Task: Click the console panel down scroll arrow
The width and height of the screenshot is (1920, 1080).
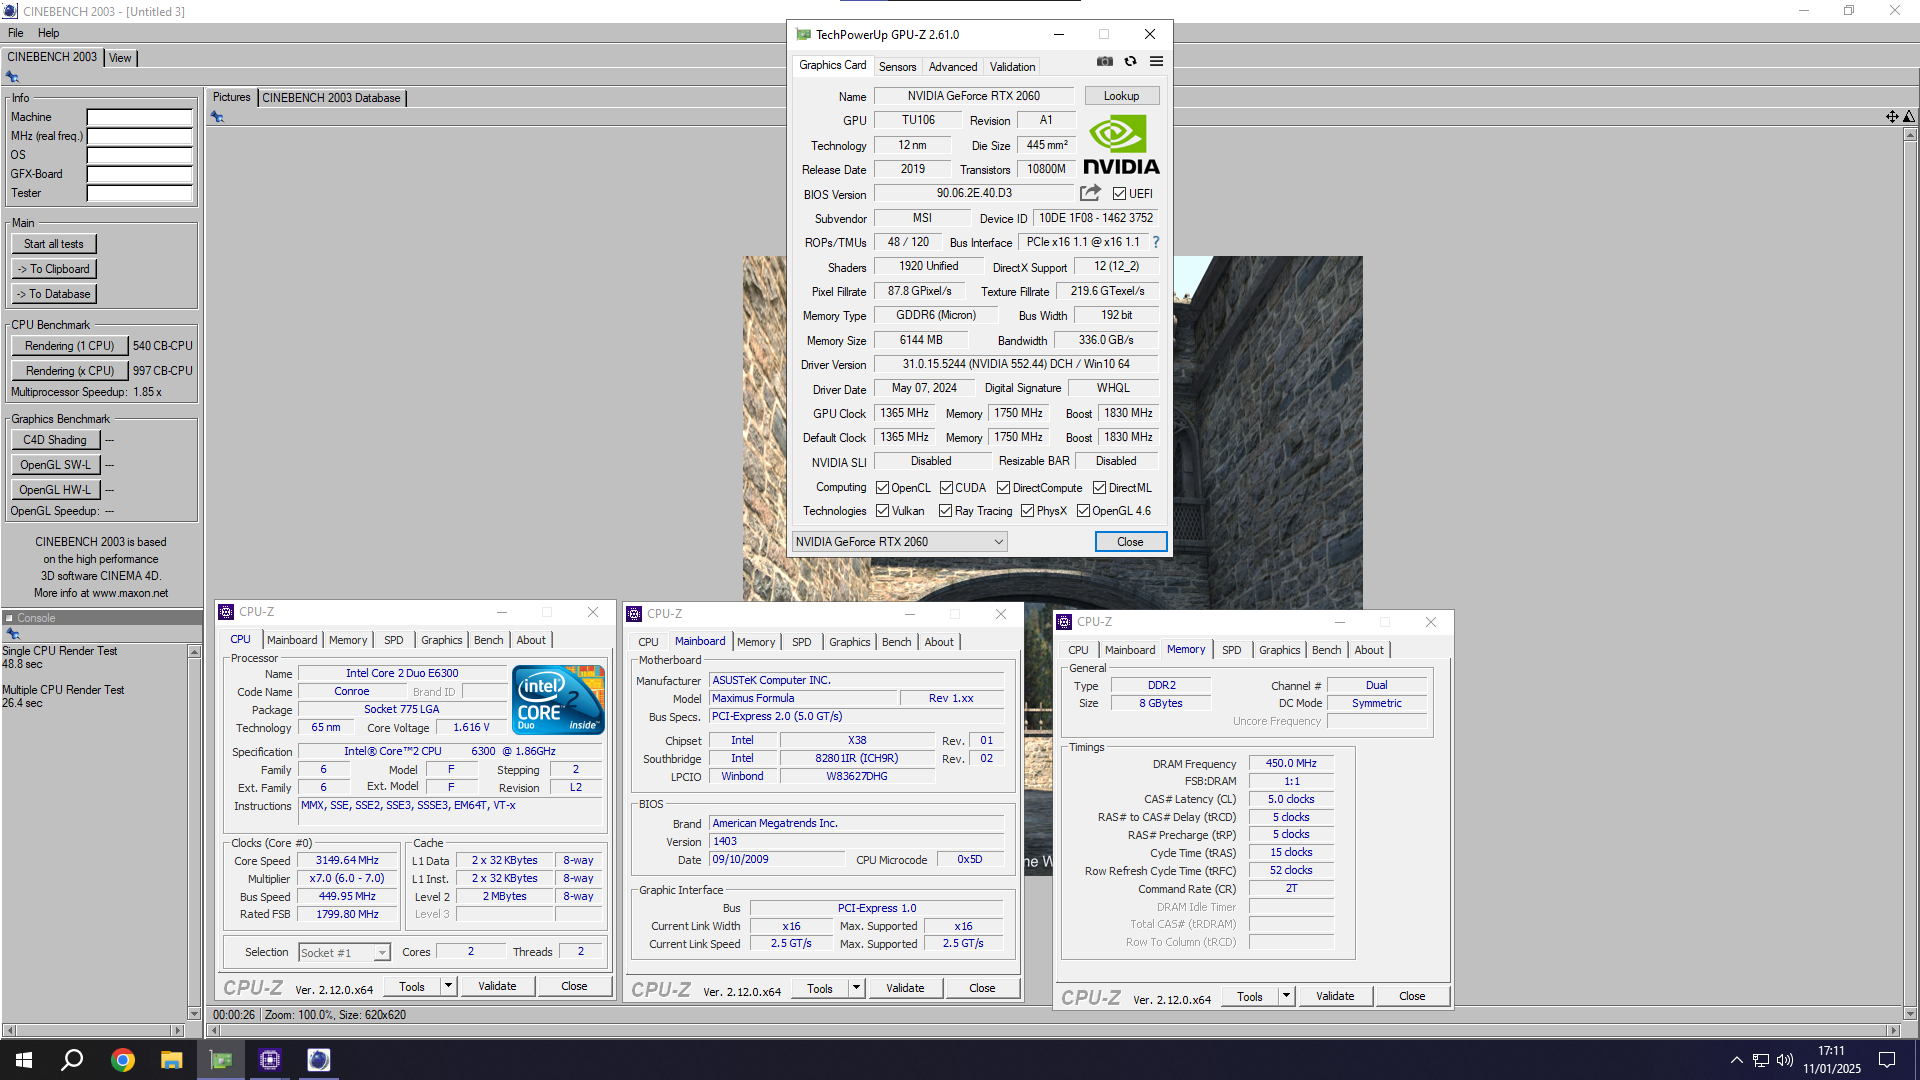Action: coord(194,1014)
